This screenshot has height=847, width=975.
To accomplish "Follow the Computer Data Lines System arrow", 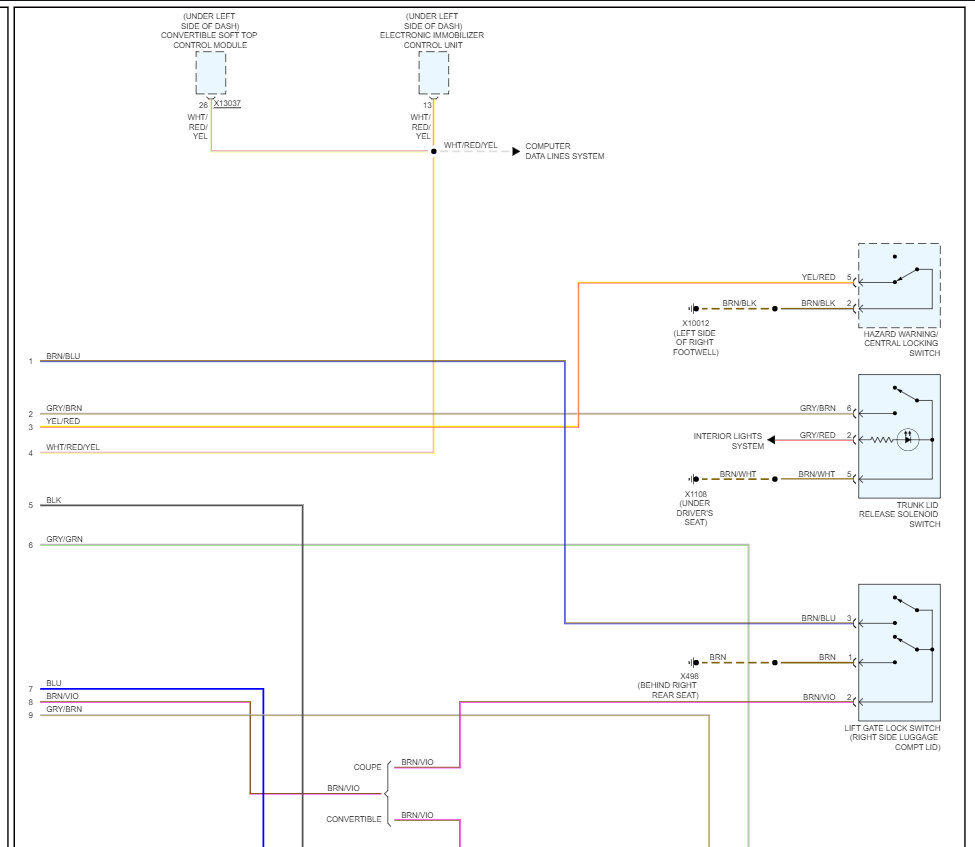I will [x=516, y=151].
